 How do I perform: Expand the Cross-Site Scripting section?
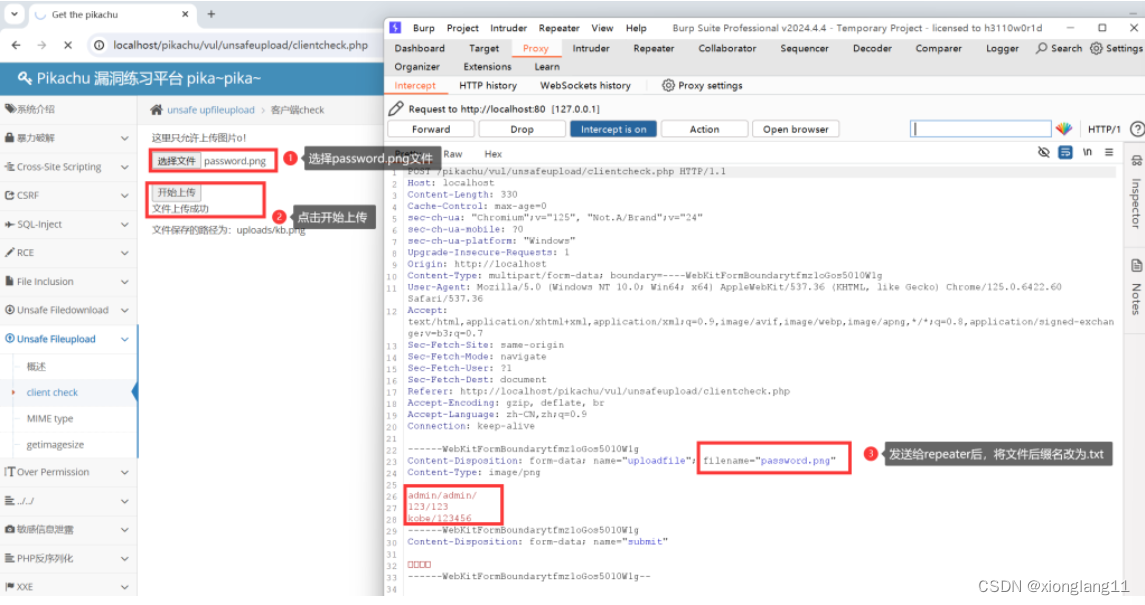point(68,166)
